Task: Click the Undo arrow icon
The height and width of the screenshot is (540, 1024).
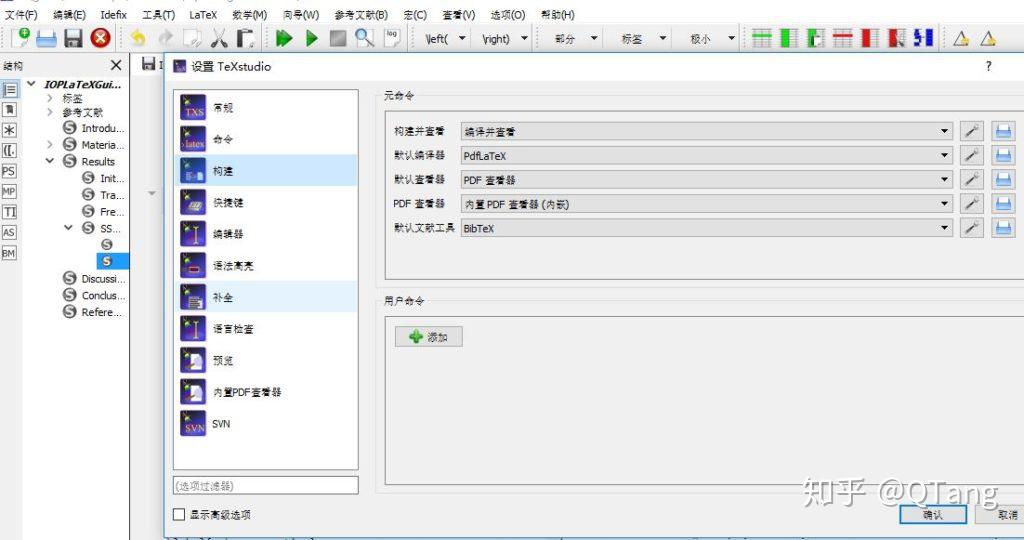Action: [x=138, y=39]
